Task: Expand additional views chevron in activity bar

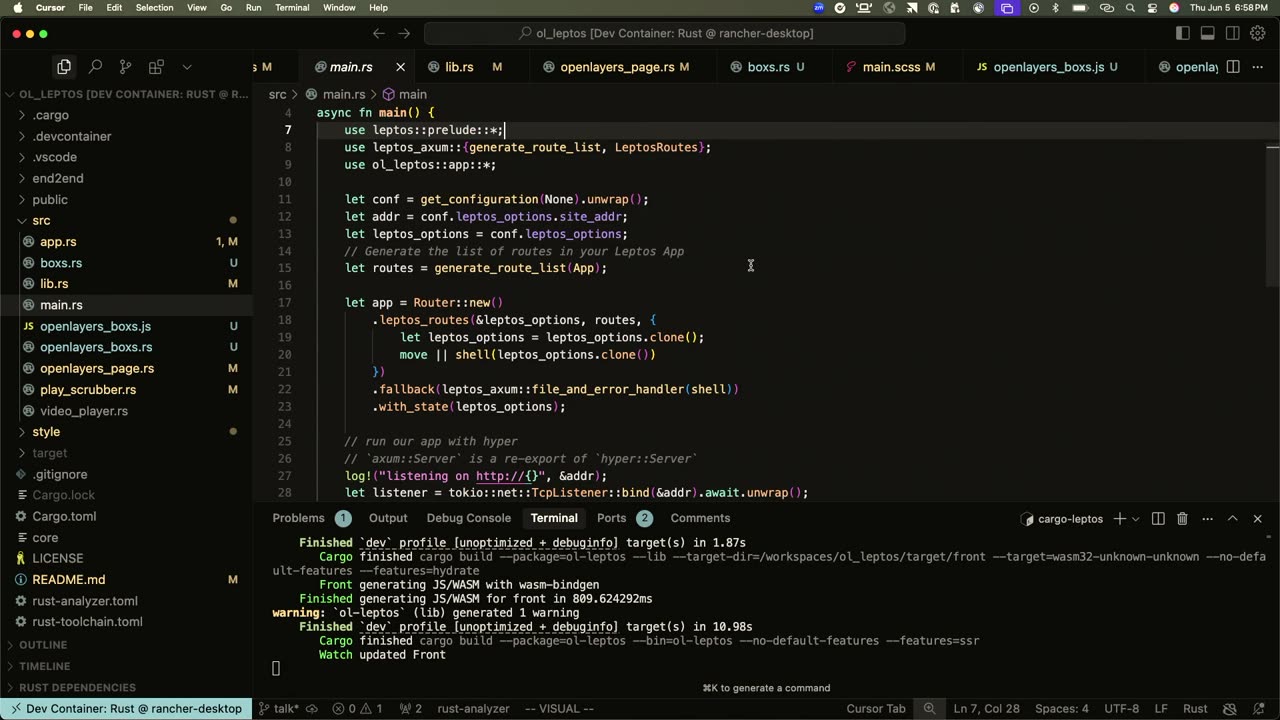Action: [187, 67]
